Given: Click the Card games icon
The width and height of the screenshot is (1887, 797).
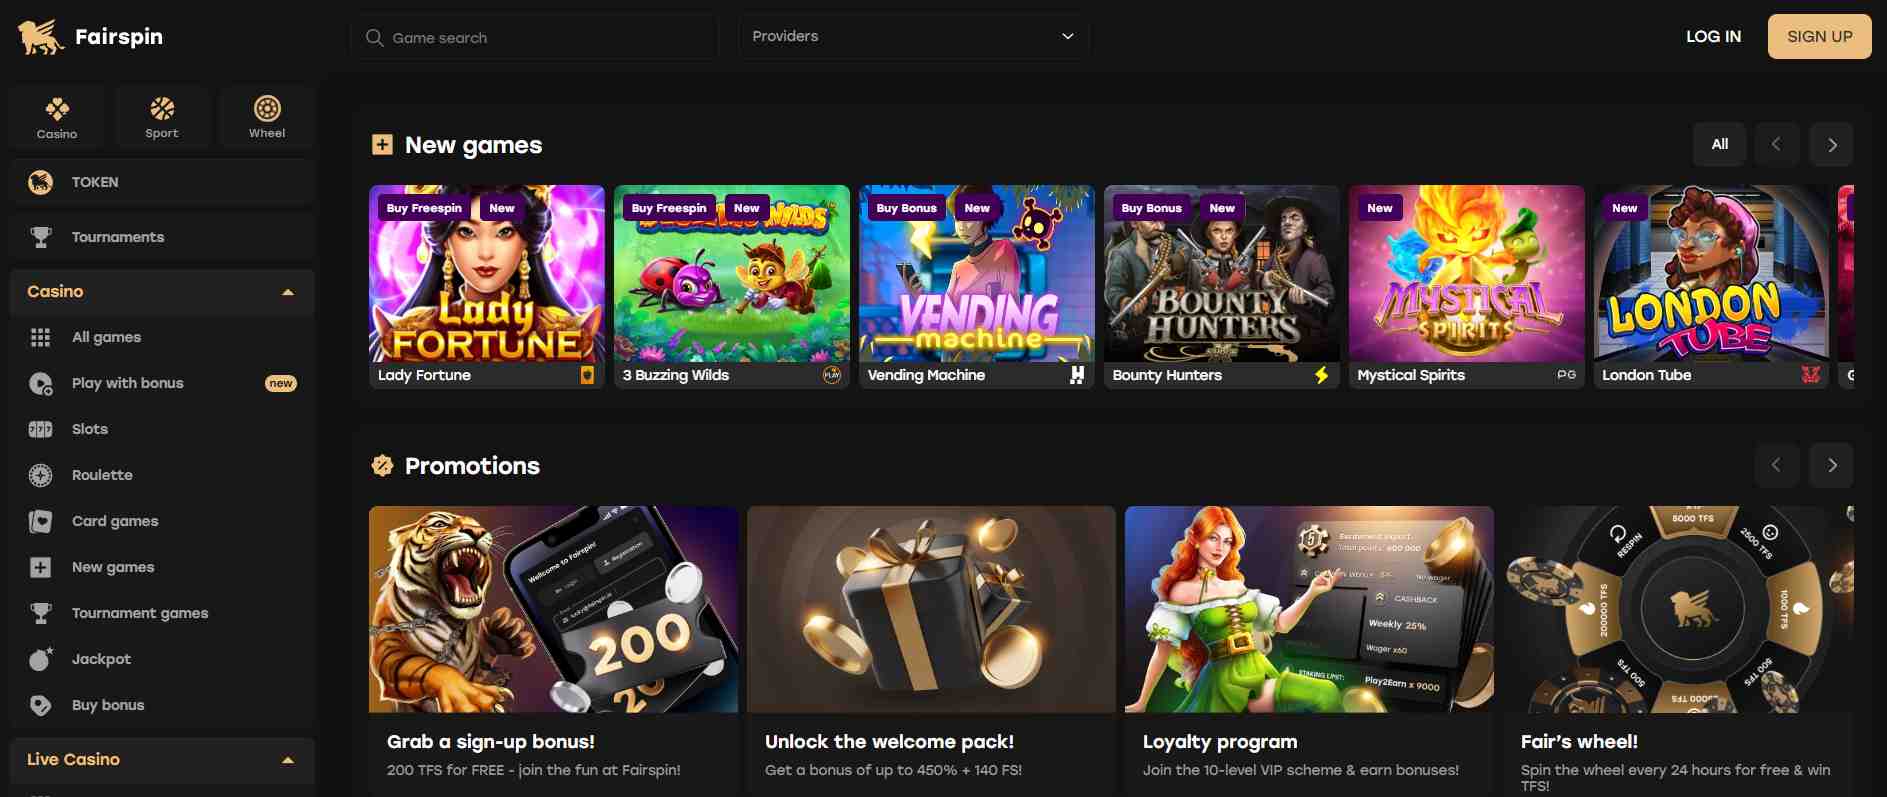Looking at the screenshot, I should pyautogui.click(x=40, y=521).
